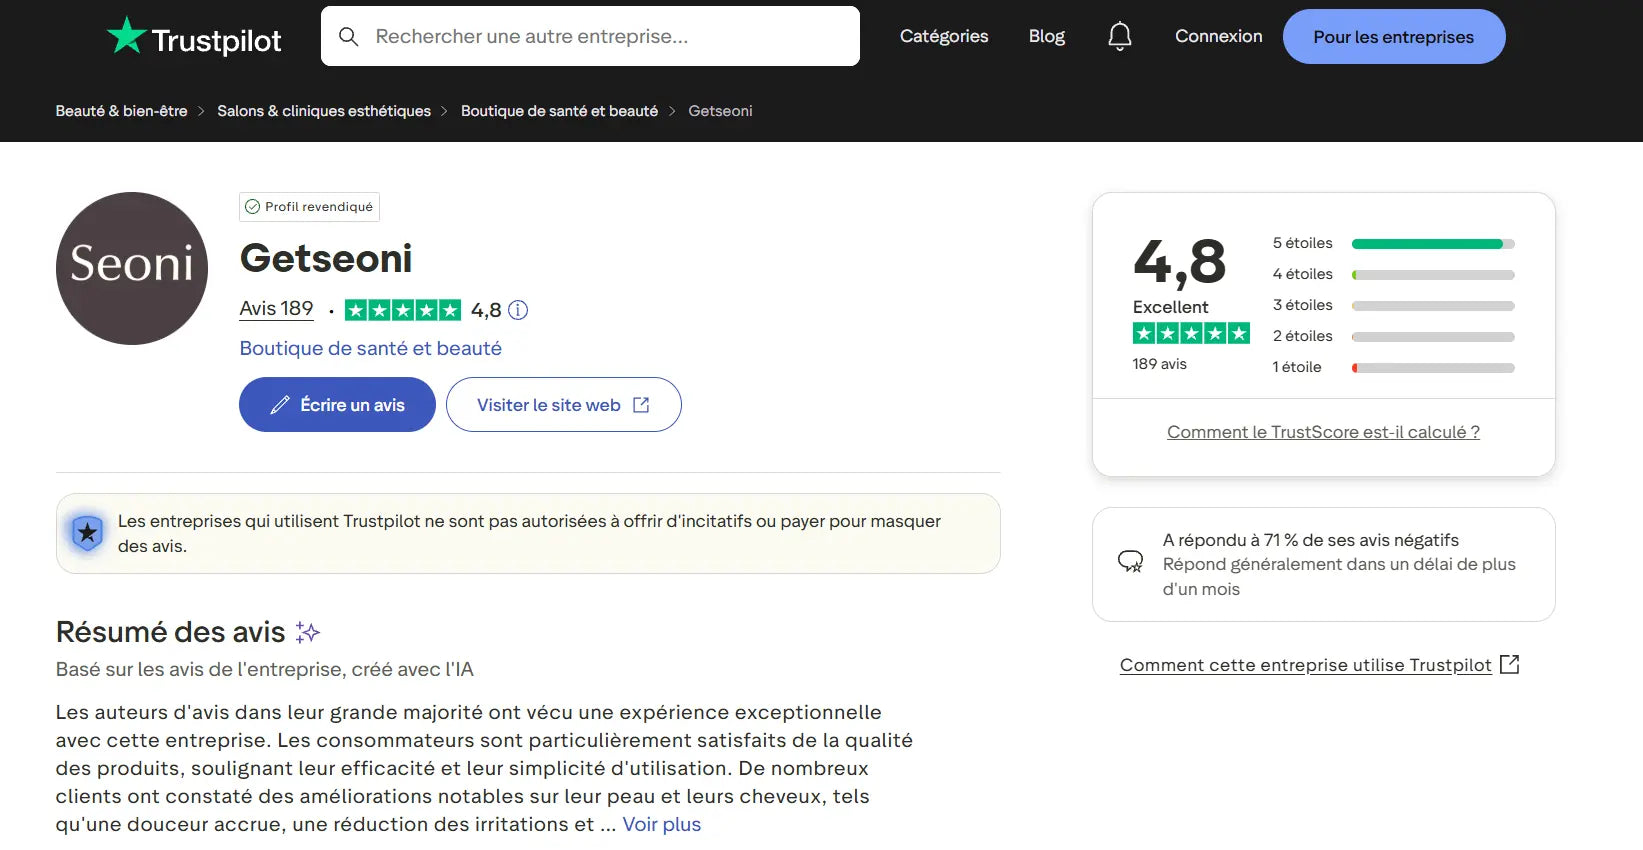Screen dimensions: 1643x850
Task: Click Visiter le site web button
Action: (x=563, y=405)
